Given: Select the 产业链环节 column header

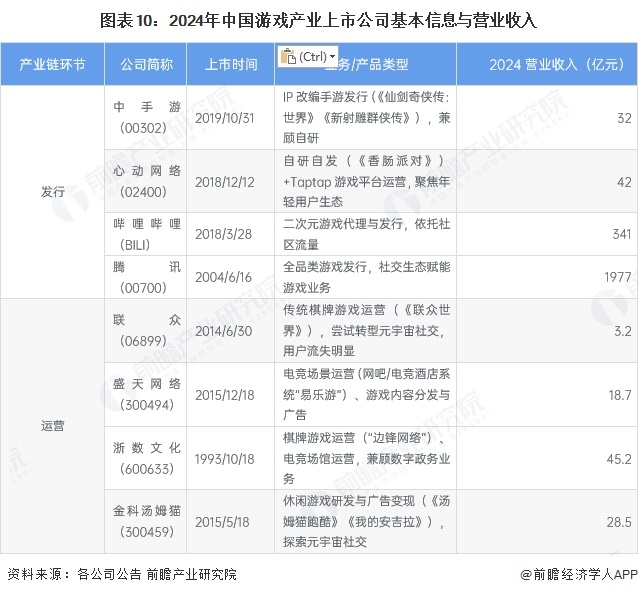Looking at the screenshot, I should (52, 65).
